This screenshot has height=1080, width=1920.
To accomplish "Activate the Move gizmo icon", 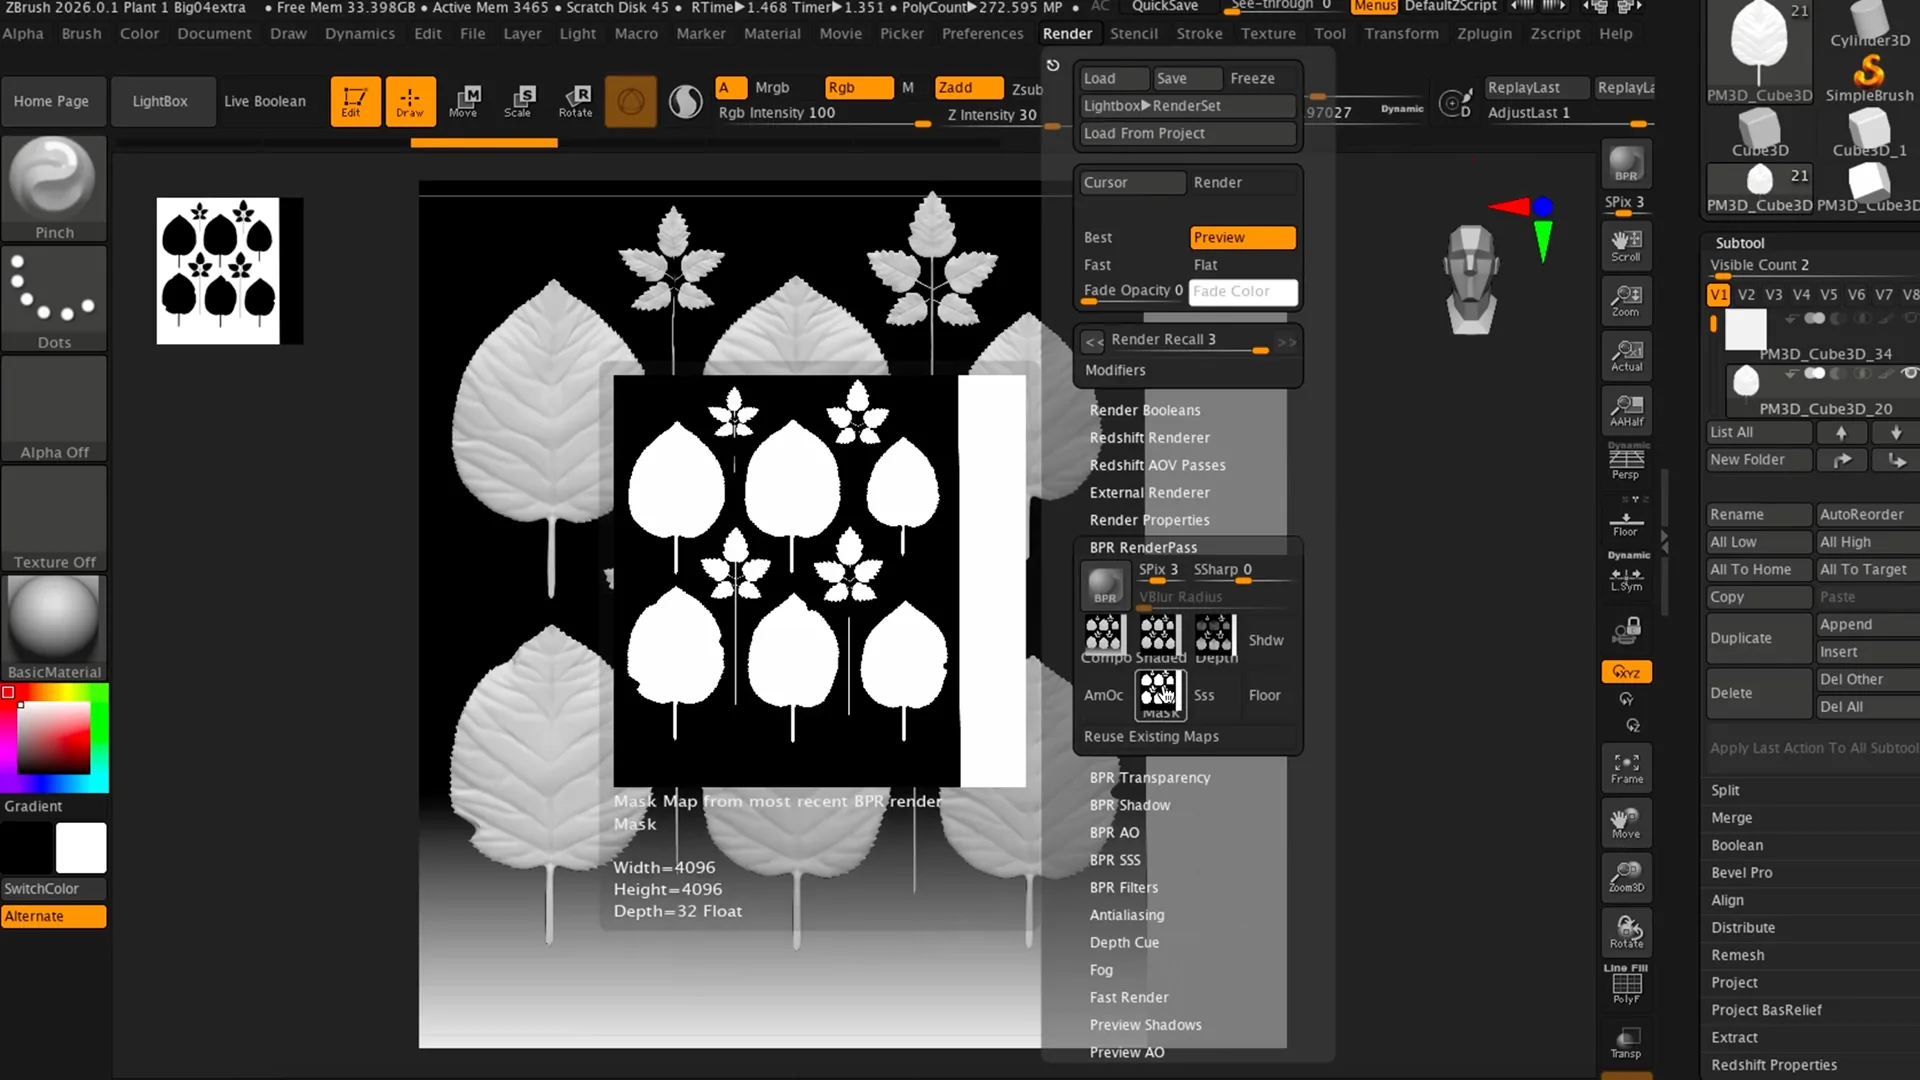I will (464, 101).
